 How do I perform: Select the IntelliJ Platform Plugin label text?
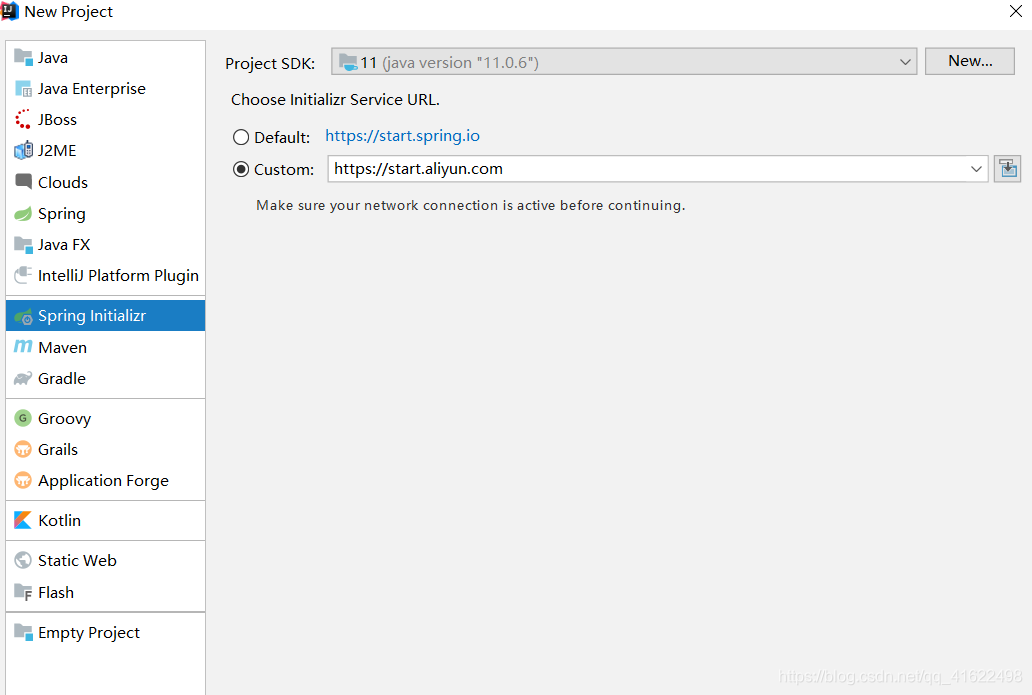pyautogui.click(x=118, y=276)
